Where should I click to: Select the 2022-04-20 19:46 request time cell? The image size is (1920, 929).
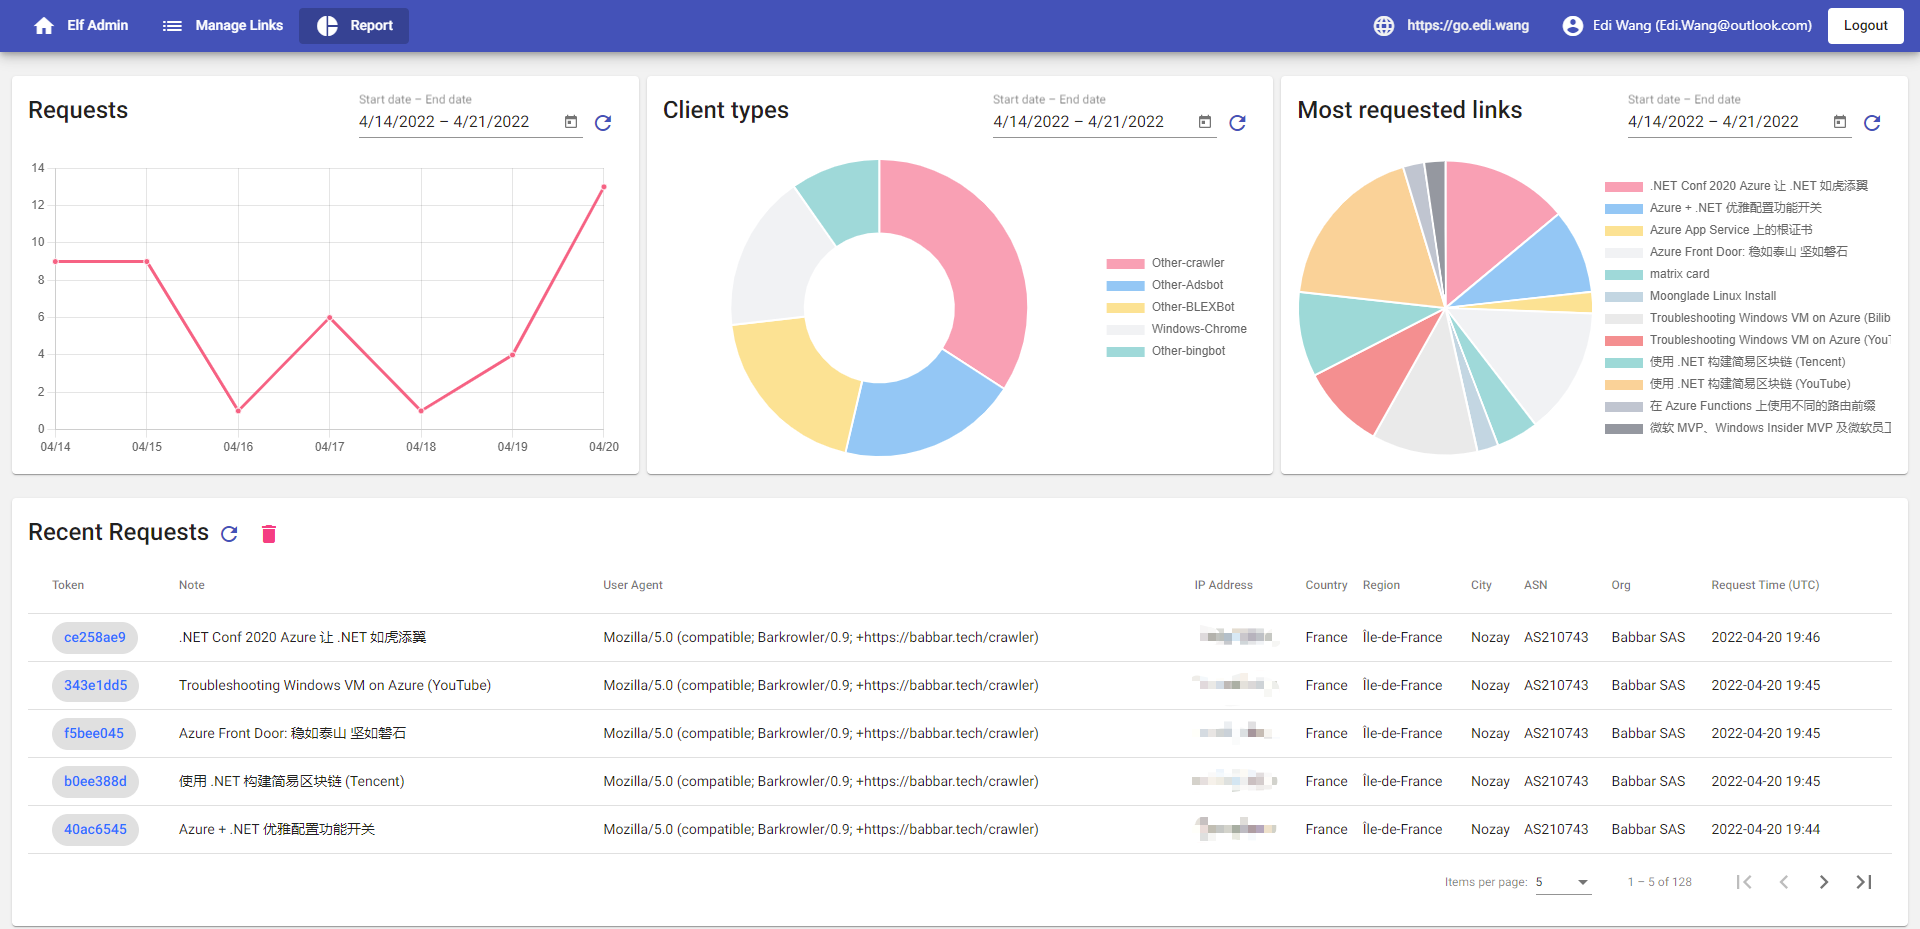click(x=1766, y=638)
